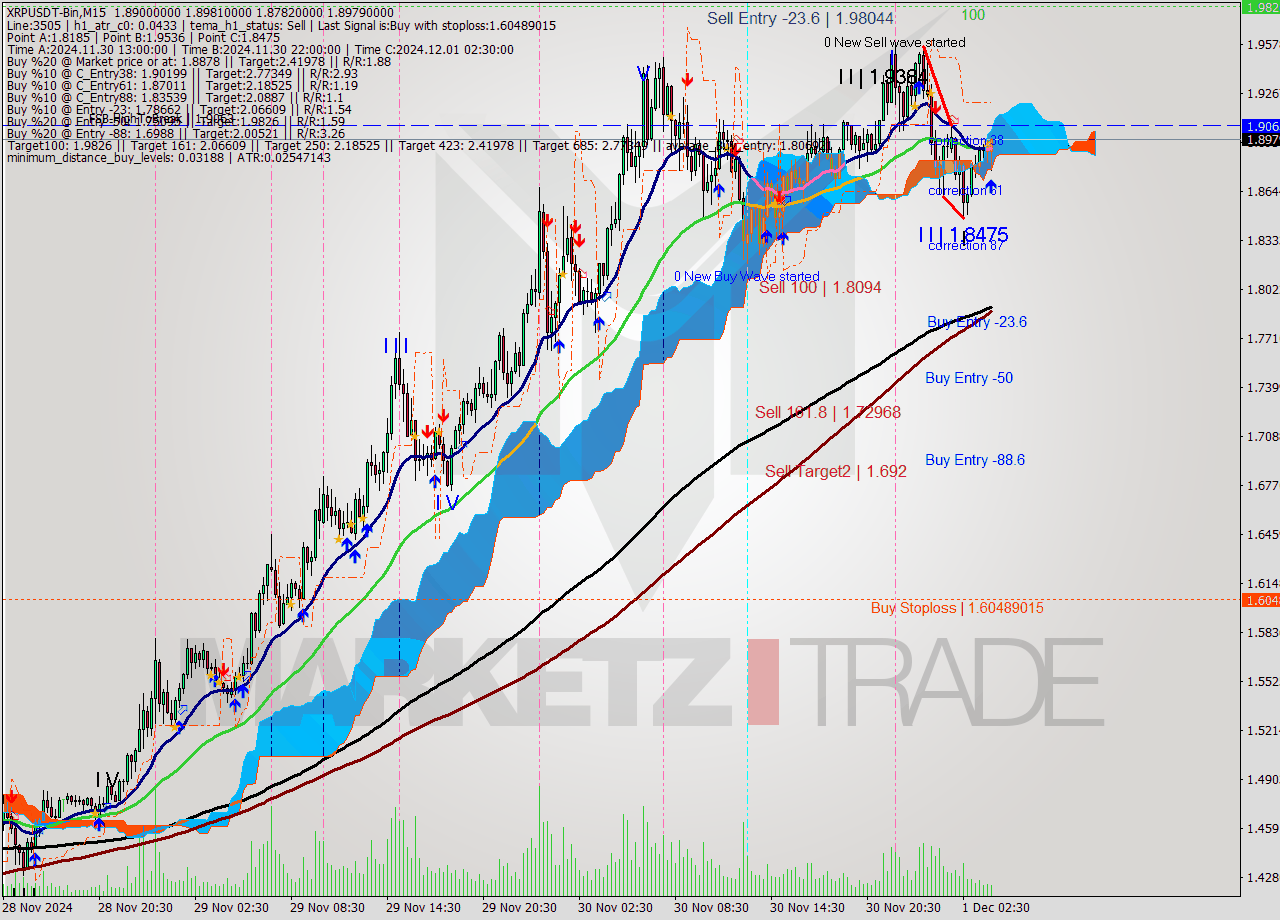Viewport: 1280px width, 920px height.
Task: Click the 'Sell 161.8 | 1.72968' label
Action: (x=828, y=412)
